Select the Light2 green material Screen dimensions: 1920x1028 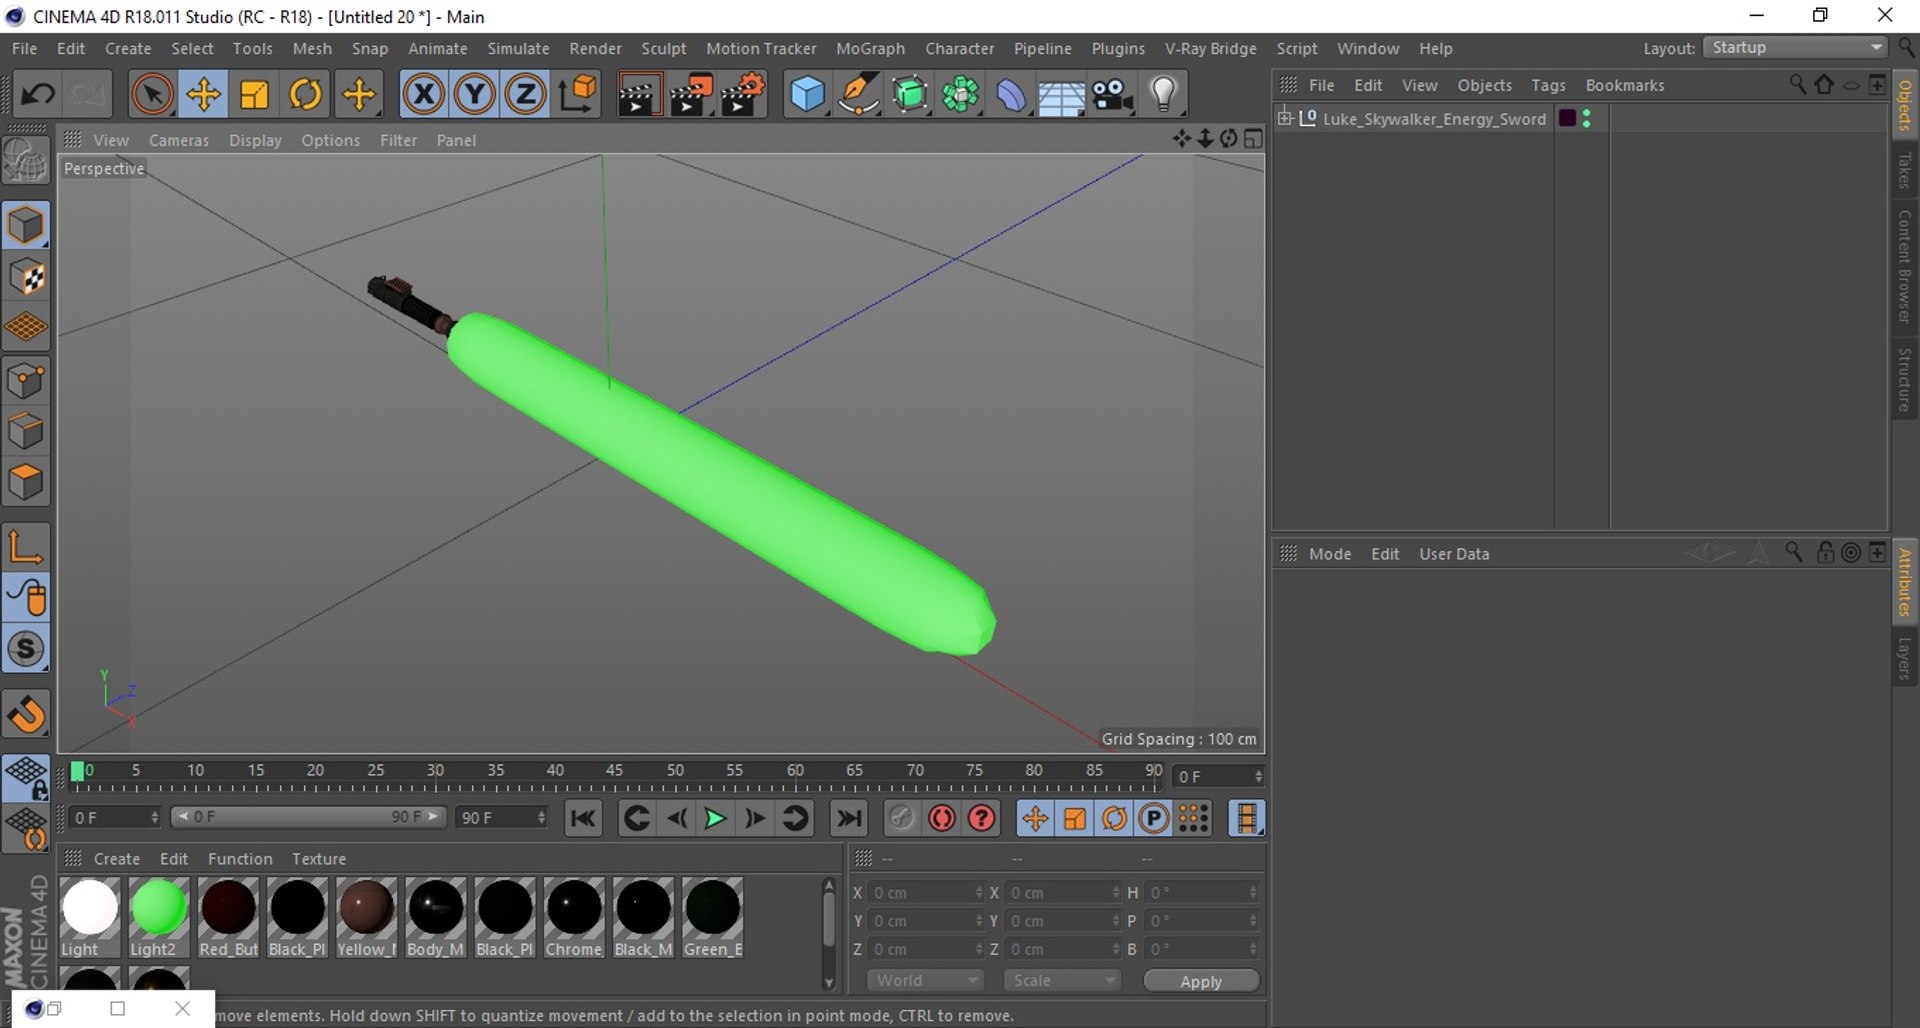click(158, 917)
